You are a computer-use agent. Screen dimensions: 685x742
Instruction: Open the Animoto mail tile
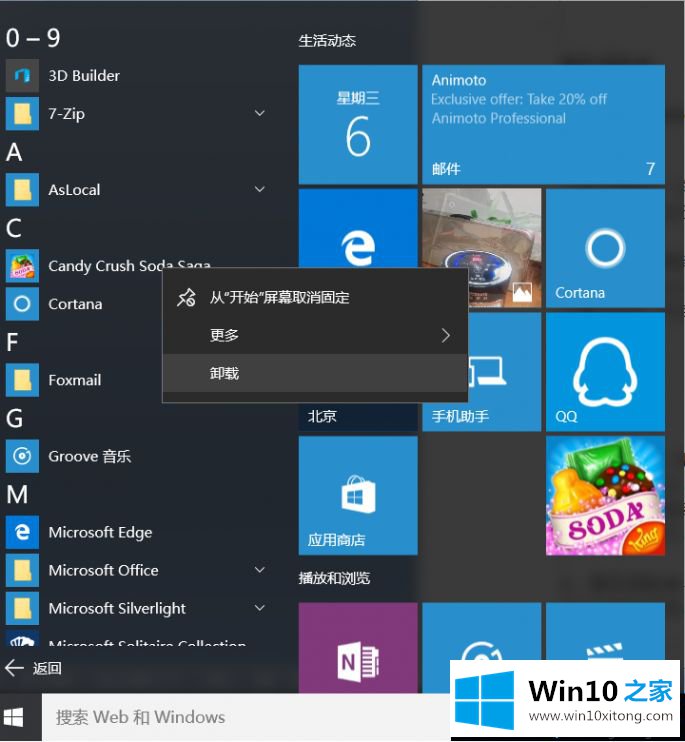[544, 124]
